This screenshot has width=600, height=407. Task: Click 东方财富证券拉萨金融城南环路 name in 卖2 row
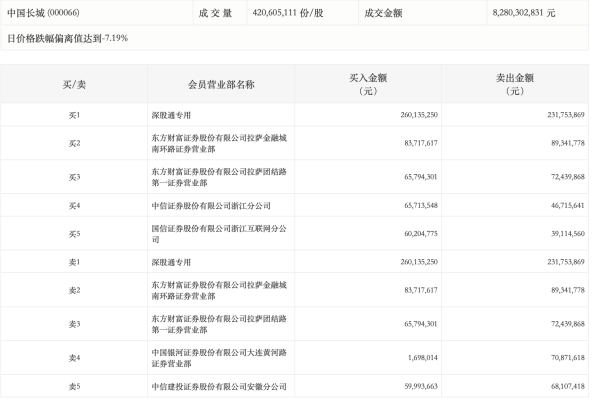219,290
